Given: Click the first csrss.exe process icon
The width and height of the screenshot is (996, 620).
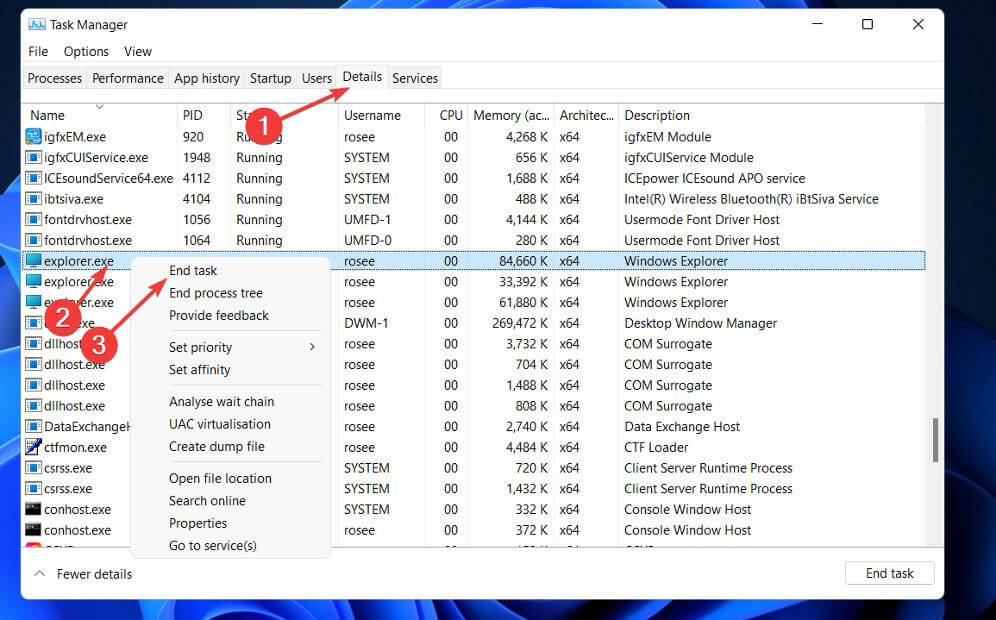Looking at the screenshot, I should 34,468.
